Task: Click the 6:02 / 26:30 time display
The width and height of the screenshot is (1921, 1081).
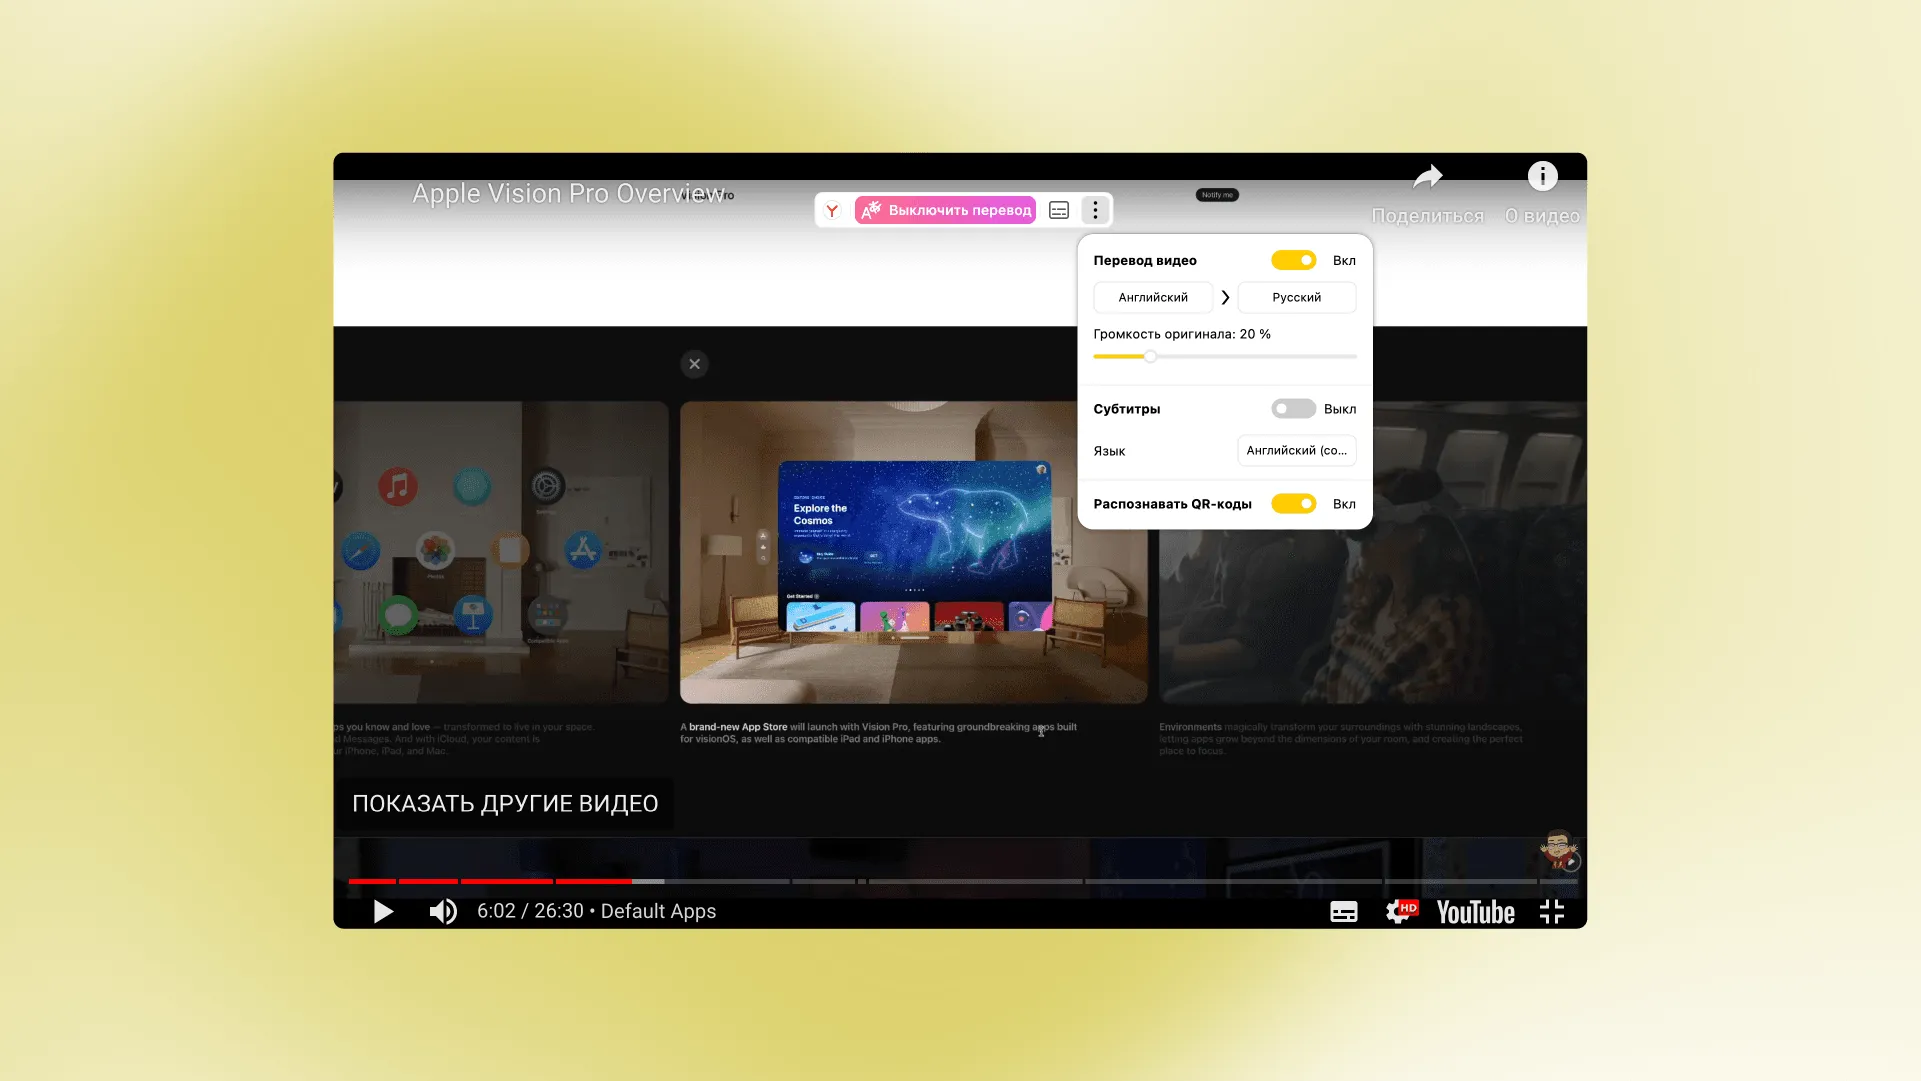Action: [x=530, y=911]
